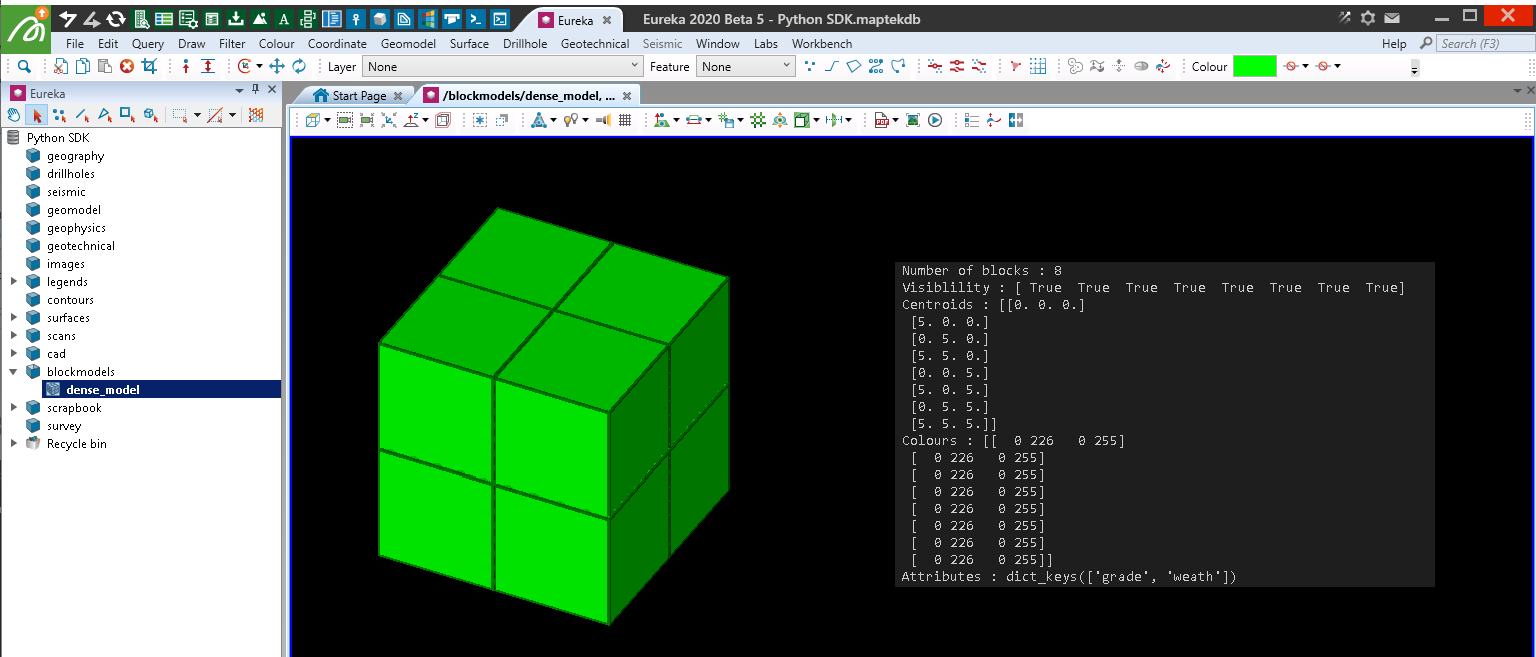Toggle the red arrow pointer selection mode

tap(37, 115)
